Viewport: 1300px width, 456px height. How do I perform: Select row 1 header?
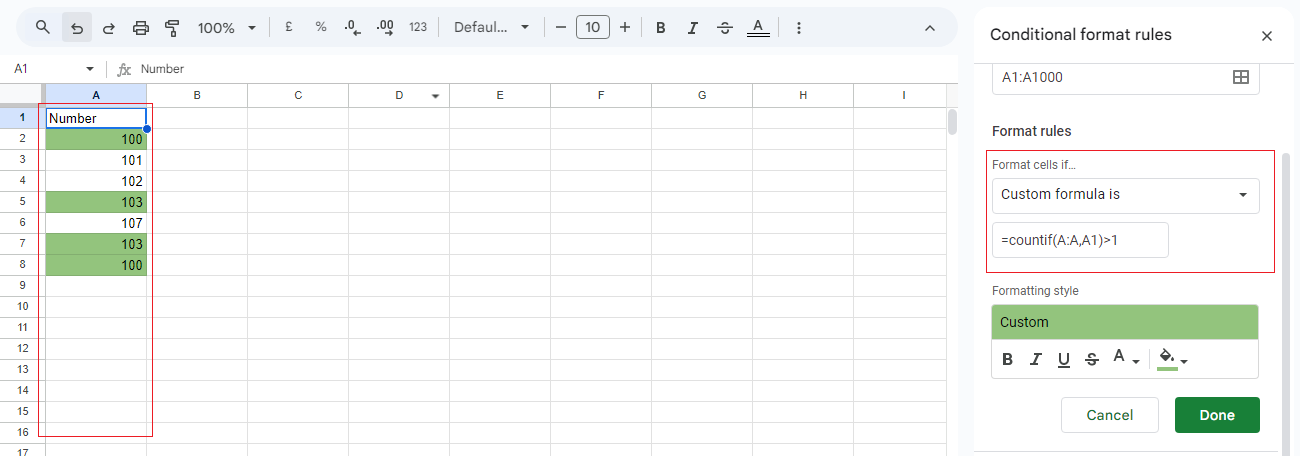[23, 118]
